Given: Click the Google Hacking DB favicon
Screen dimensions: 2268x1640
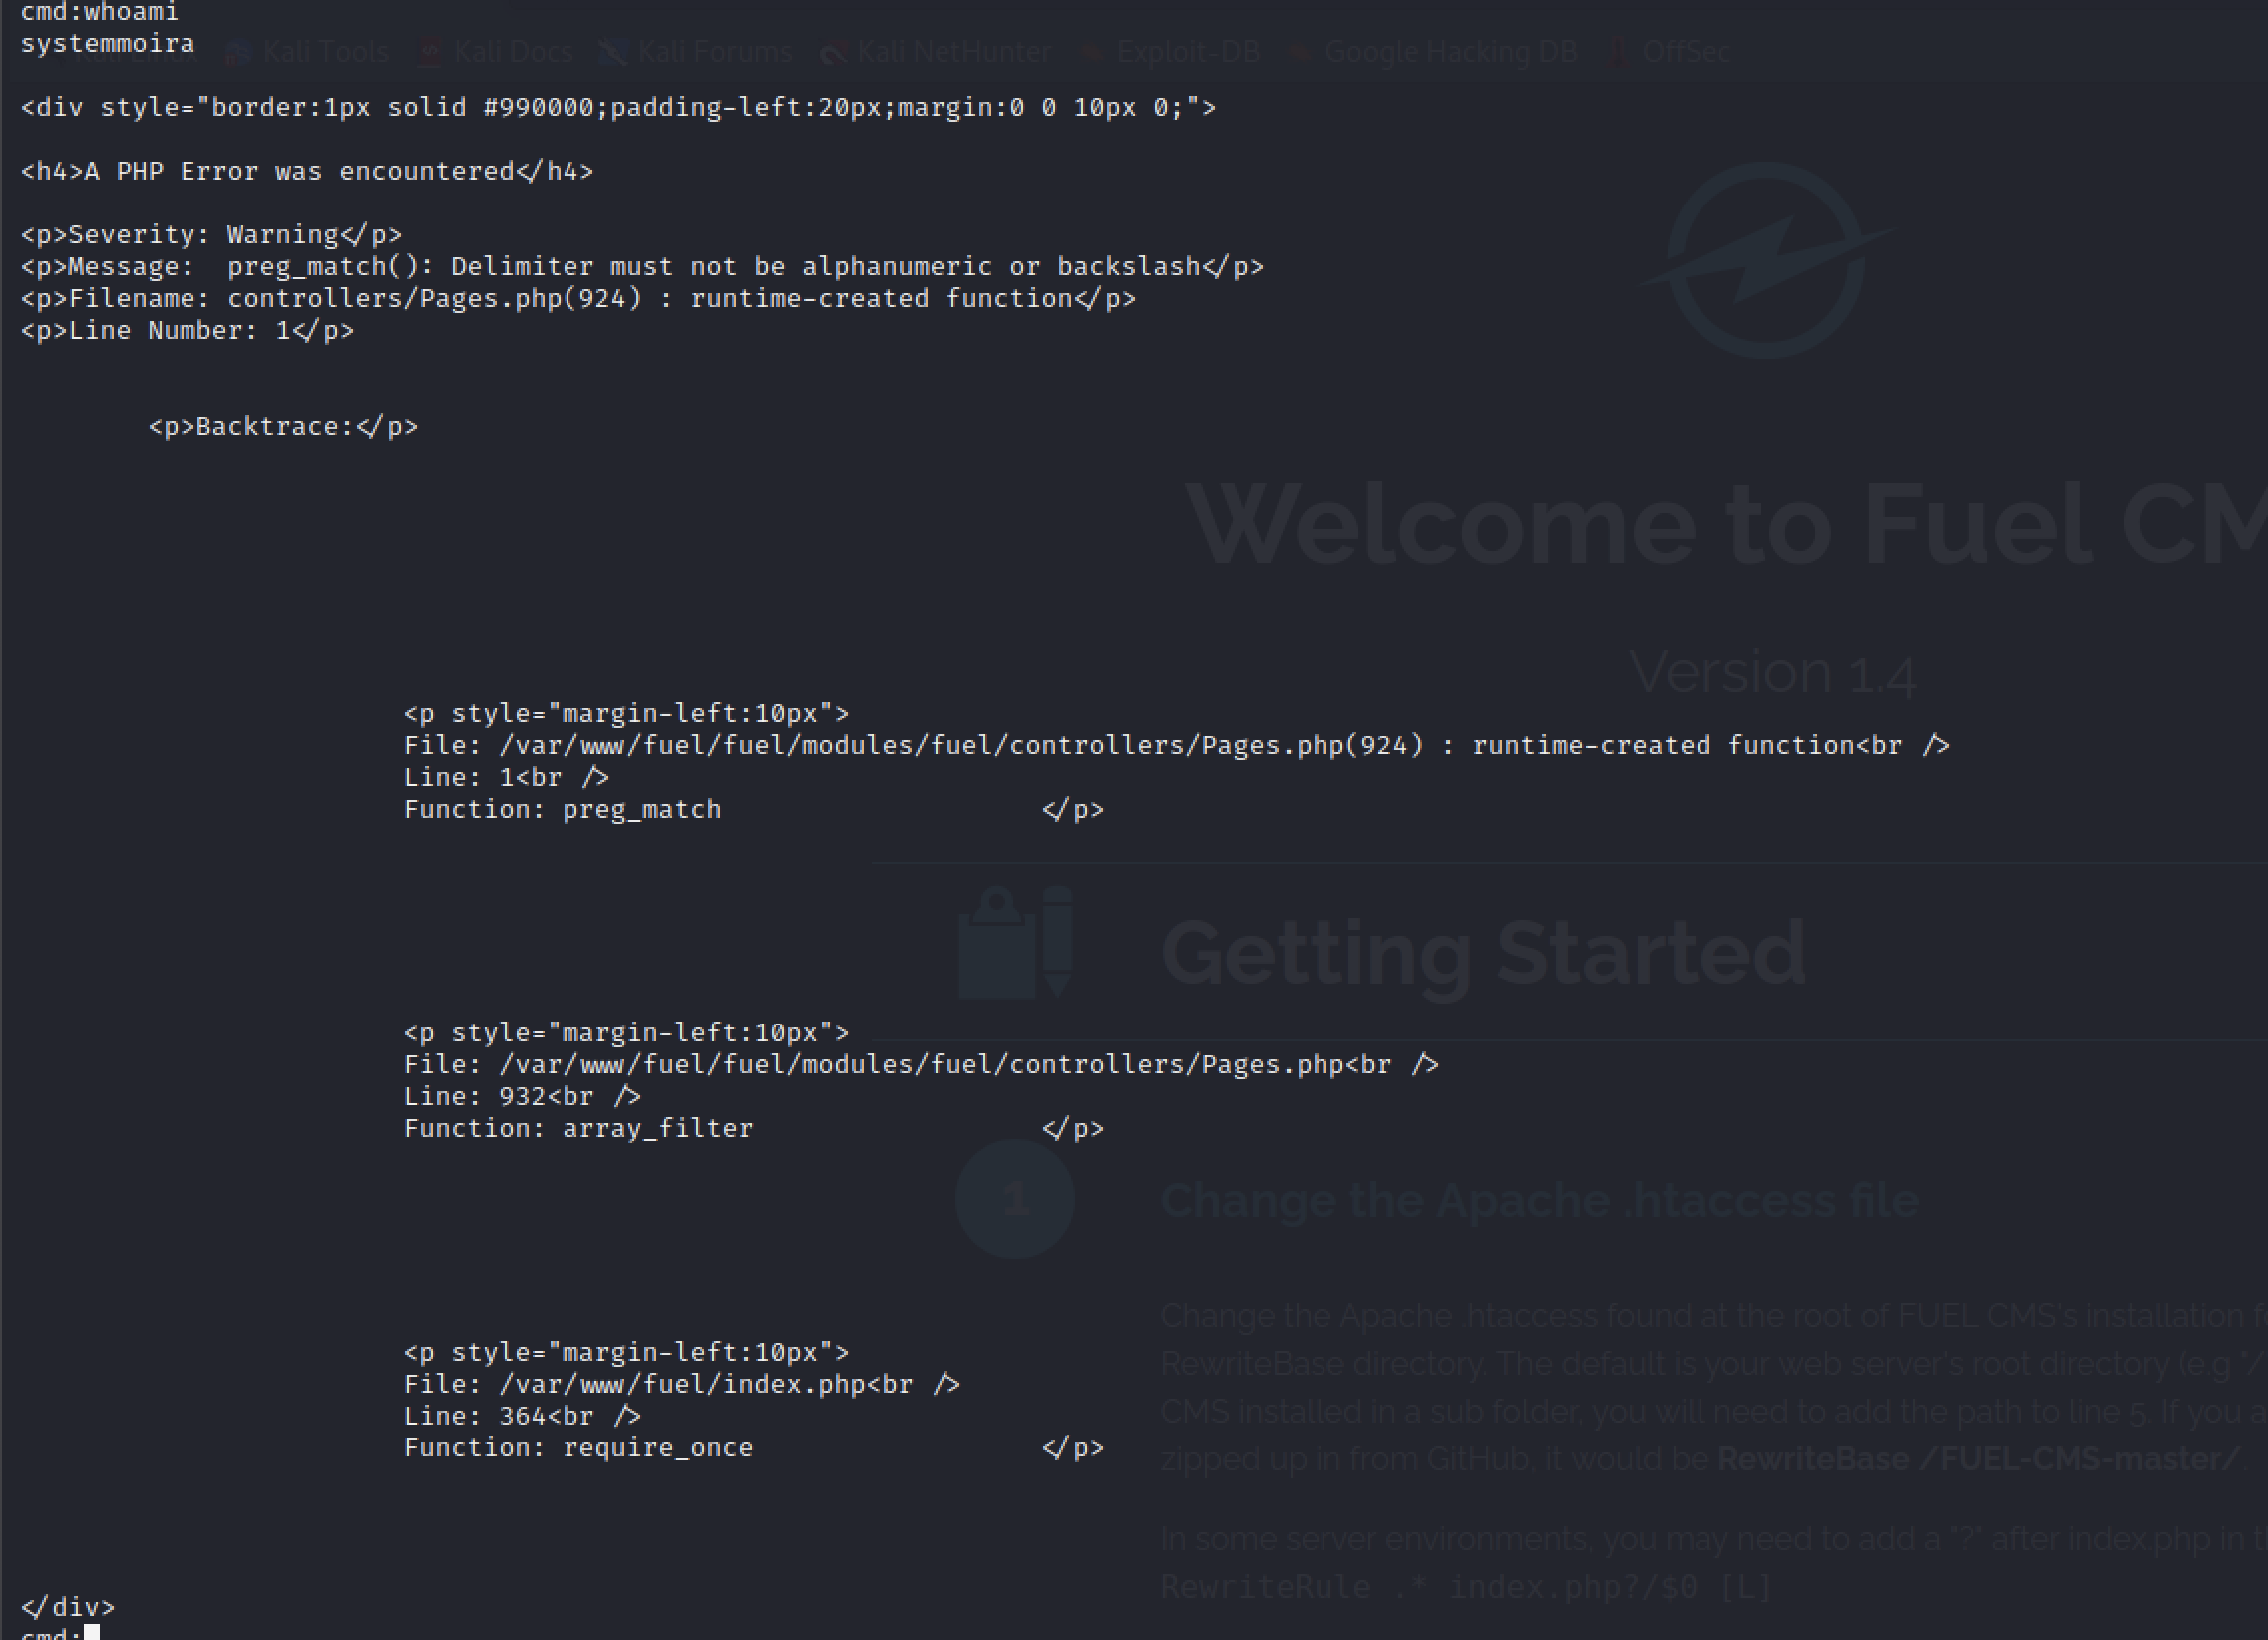Looking at the screenshot, I should 1300,52.
